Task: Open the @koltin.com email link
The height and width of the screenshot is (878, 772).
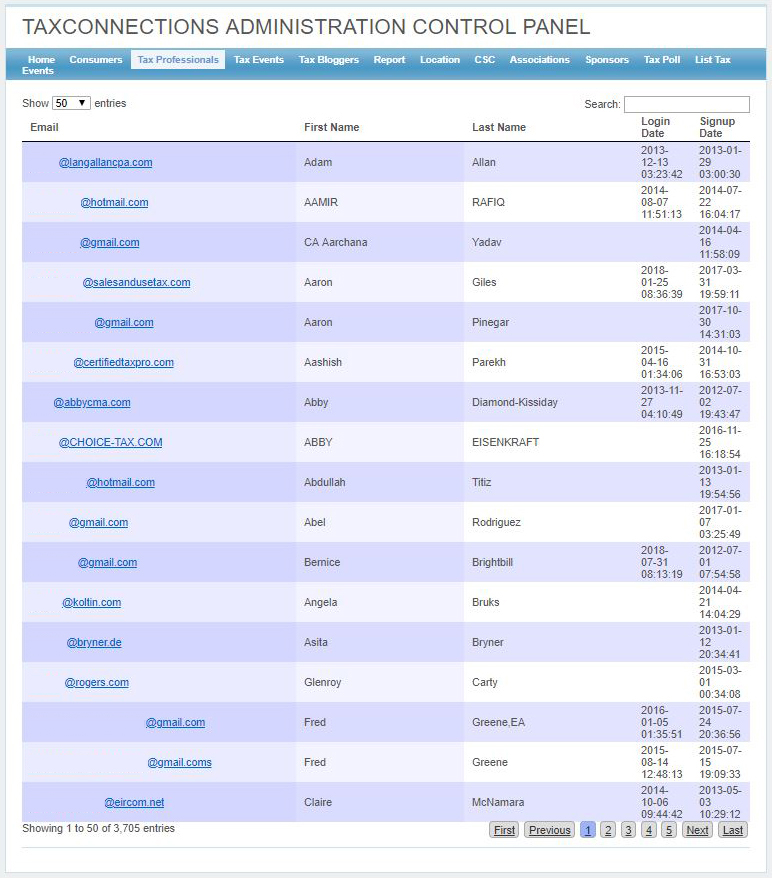Action: [91, 603]
